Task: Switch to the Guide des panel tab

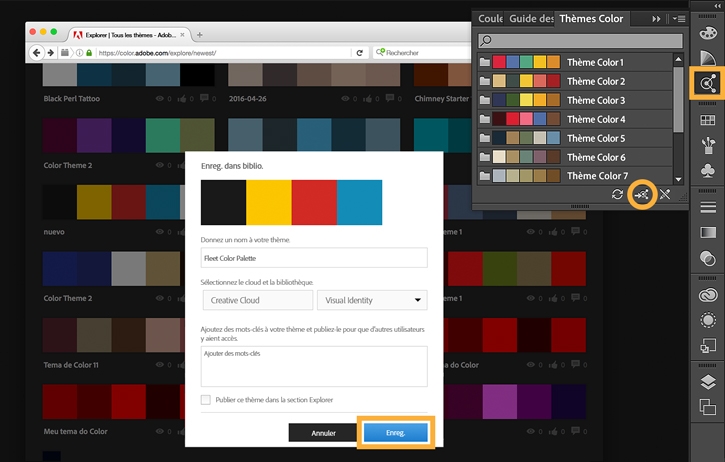Action: coord(531,19)
